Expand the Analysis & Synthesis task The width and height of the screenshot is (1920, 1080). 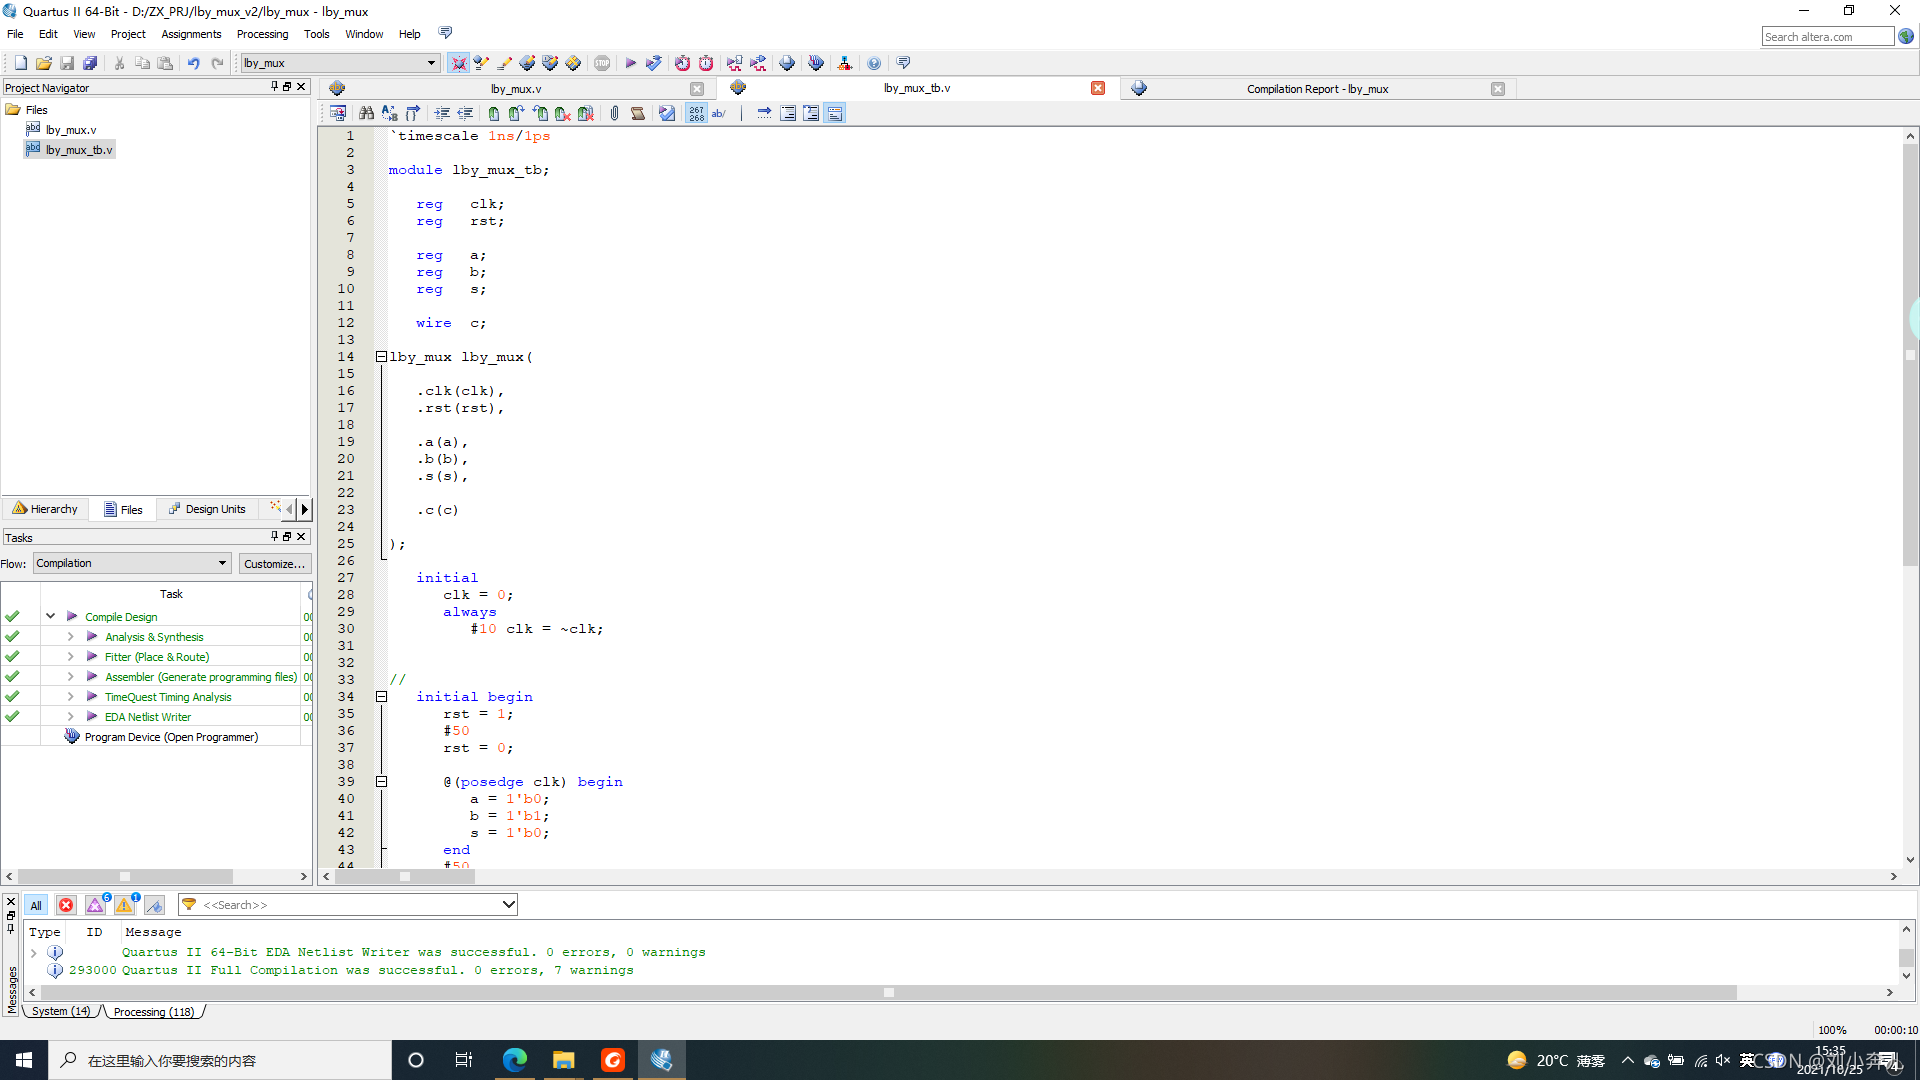[71, 637]
